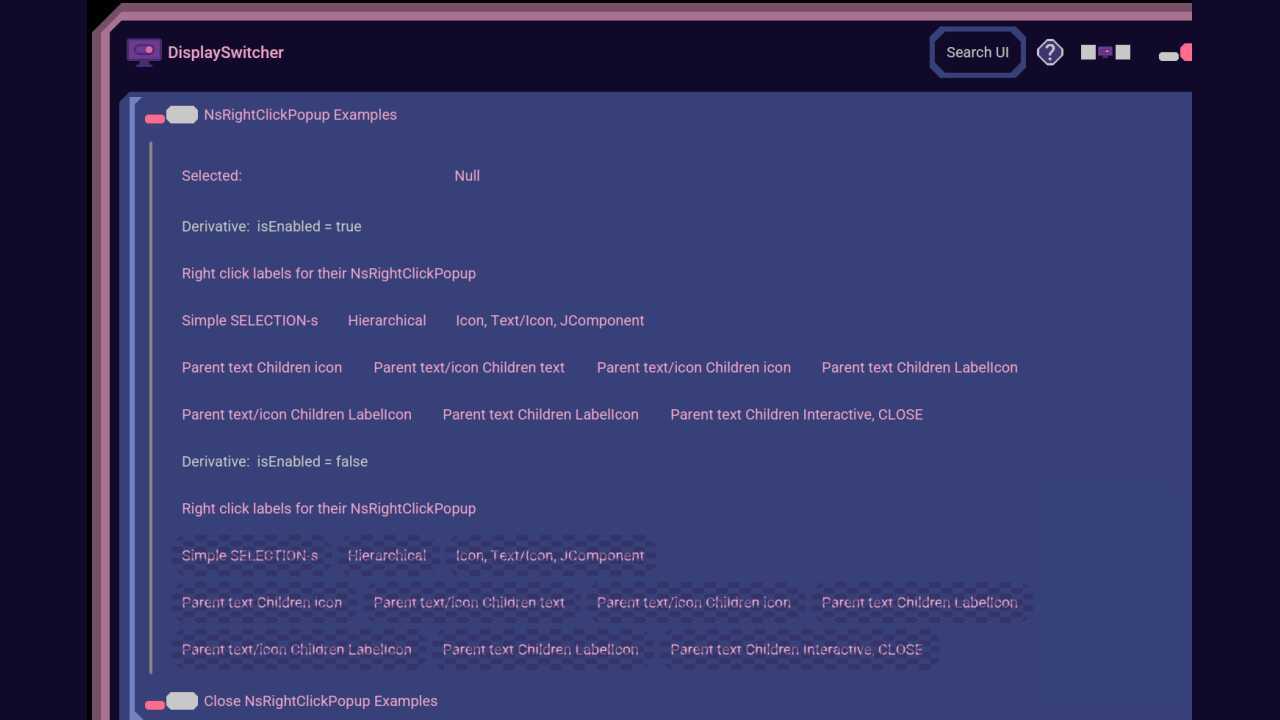Viewport: 1280px width, 720px height.
Task: Click Derivative: isEnabled = false text
Action: [275, 462]
